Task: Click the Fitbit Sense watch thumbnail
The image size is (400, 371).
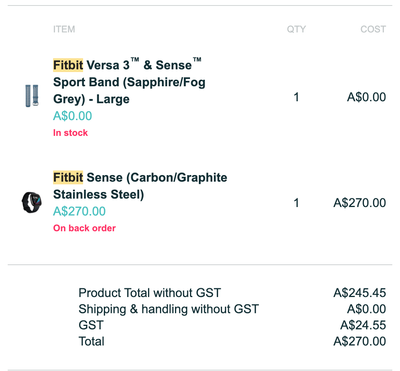Action: click(x=32, y=202)
